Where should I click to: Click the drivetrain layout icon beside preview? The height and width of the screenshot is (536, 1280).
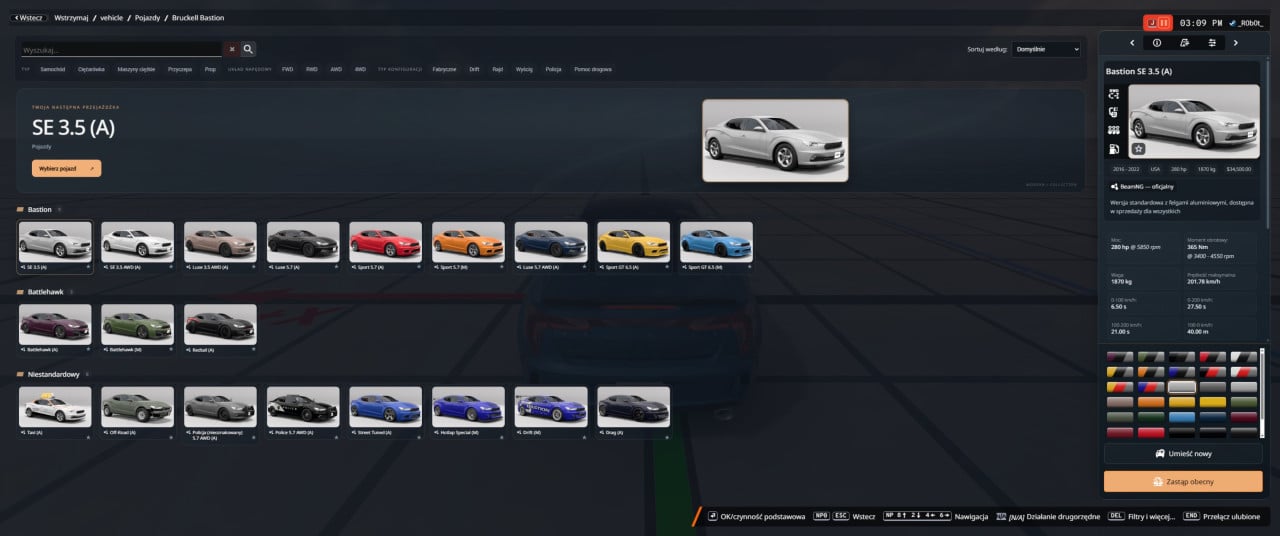tap(1114, 93)
